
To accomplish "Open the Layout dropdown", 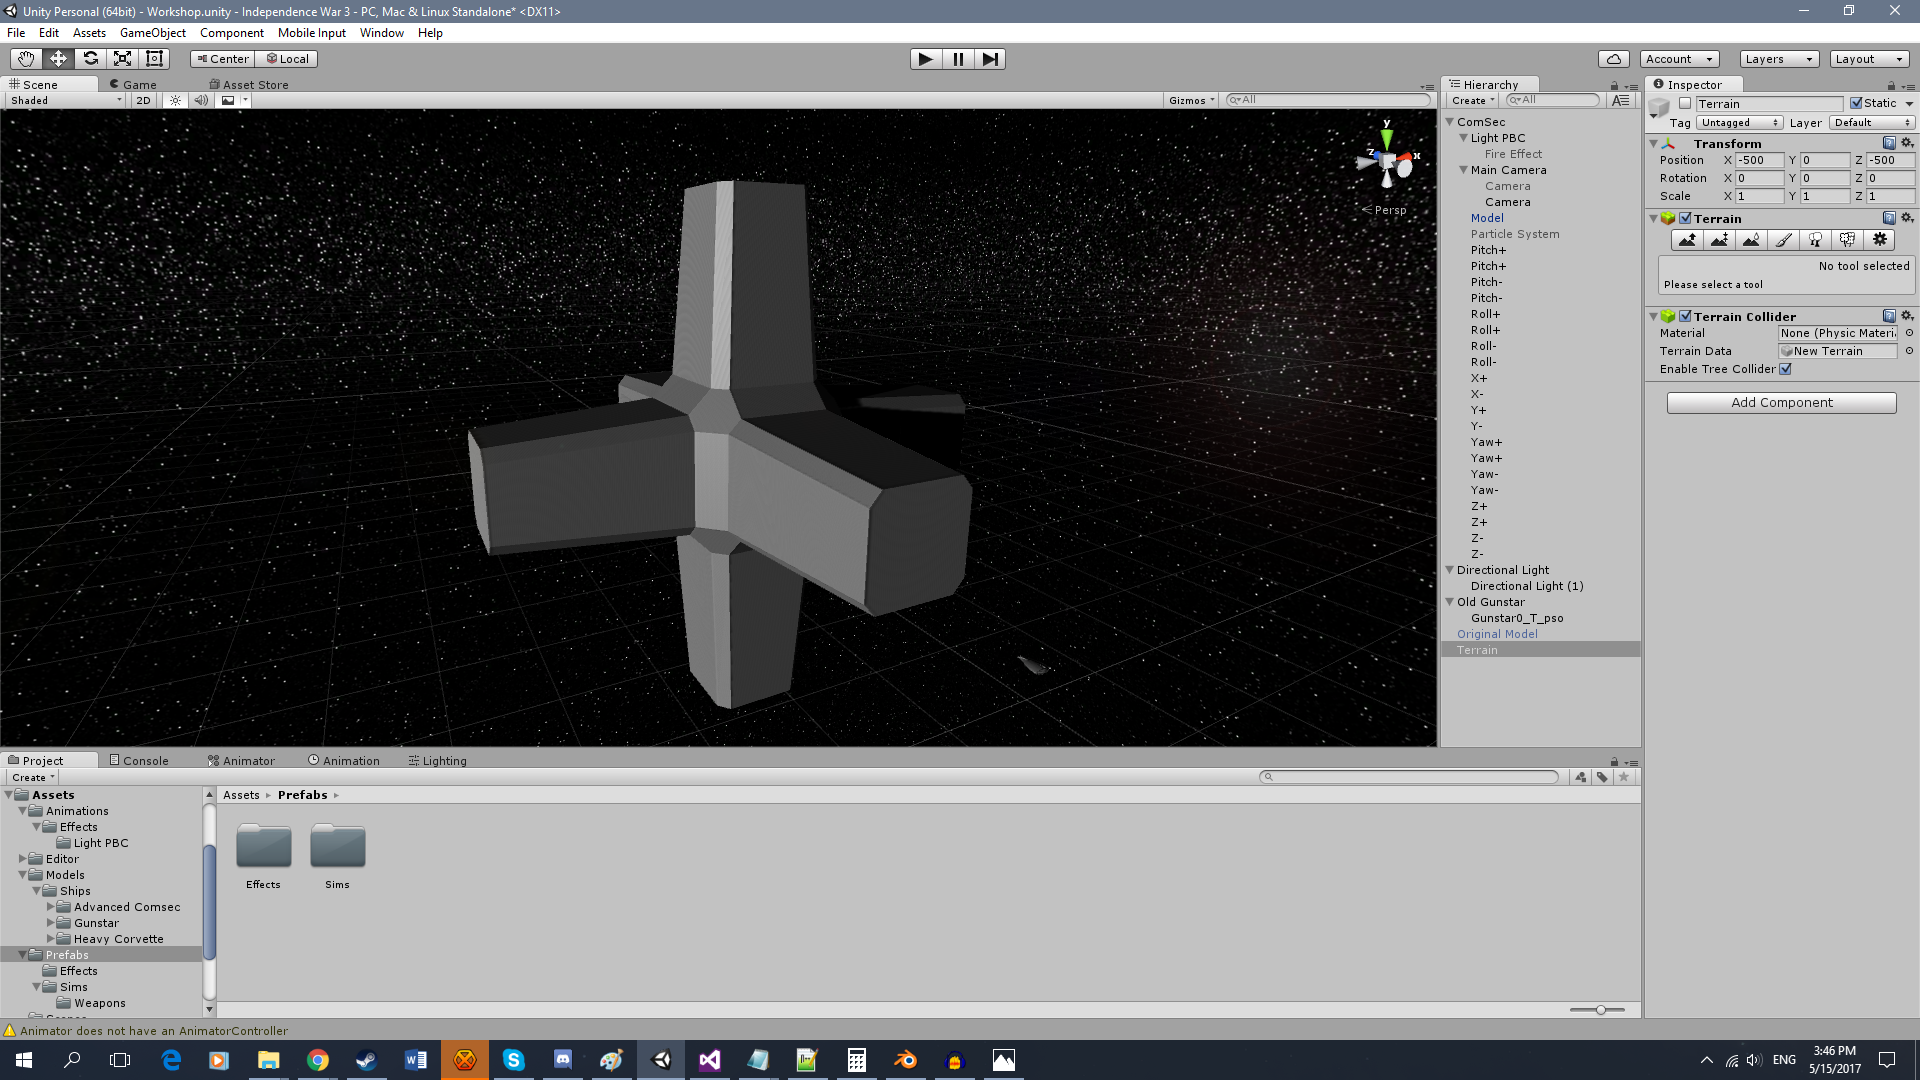I will (x=1869, y=59).
